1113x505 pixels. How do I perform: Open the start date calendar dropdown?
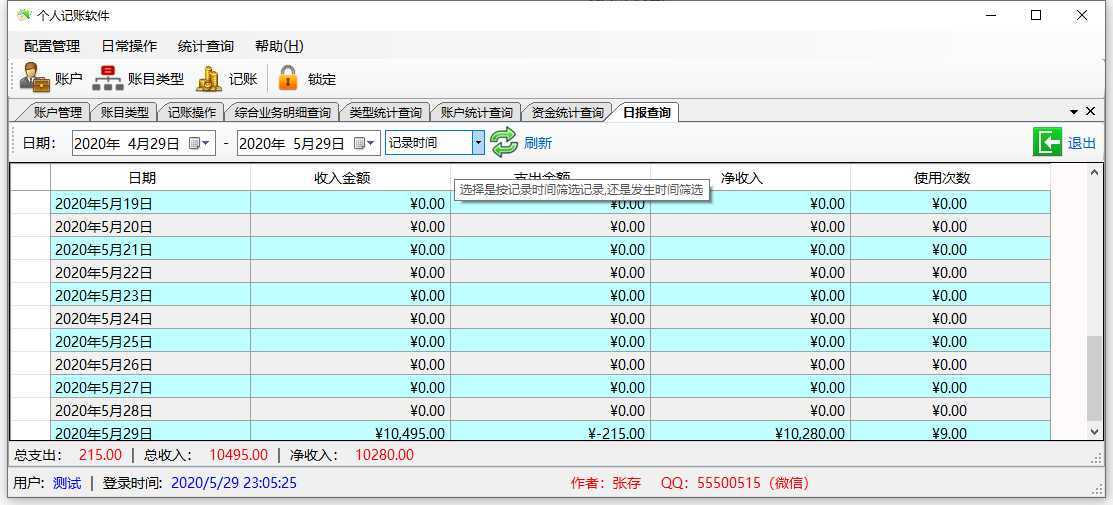point(200,143)
